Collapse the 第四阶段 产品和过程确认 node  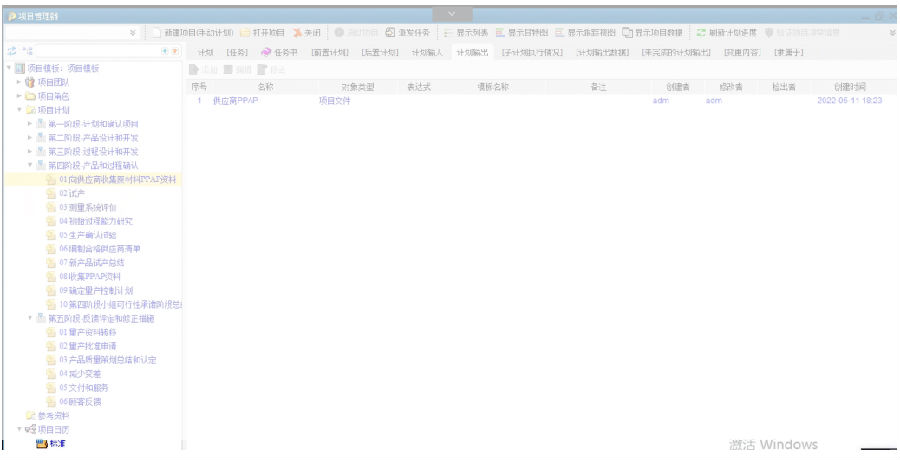click(x=30, y=165)
